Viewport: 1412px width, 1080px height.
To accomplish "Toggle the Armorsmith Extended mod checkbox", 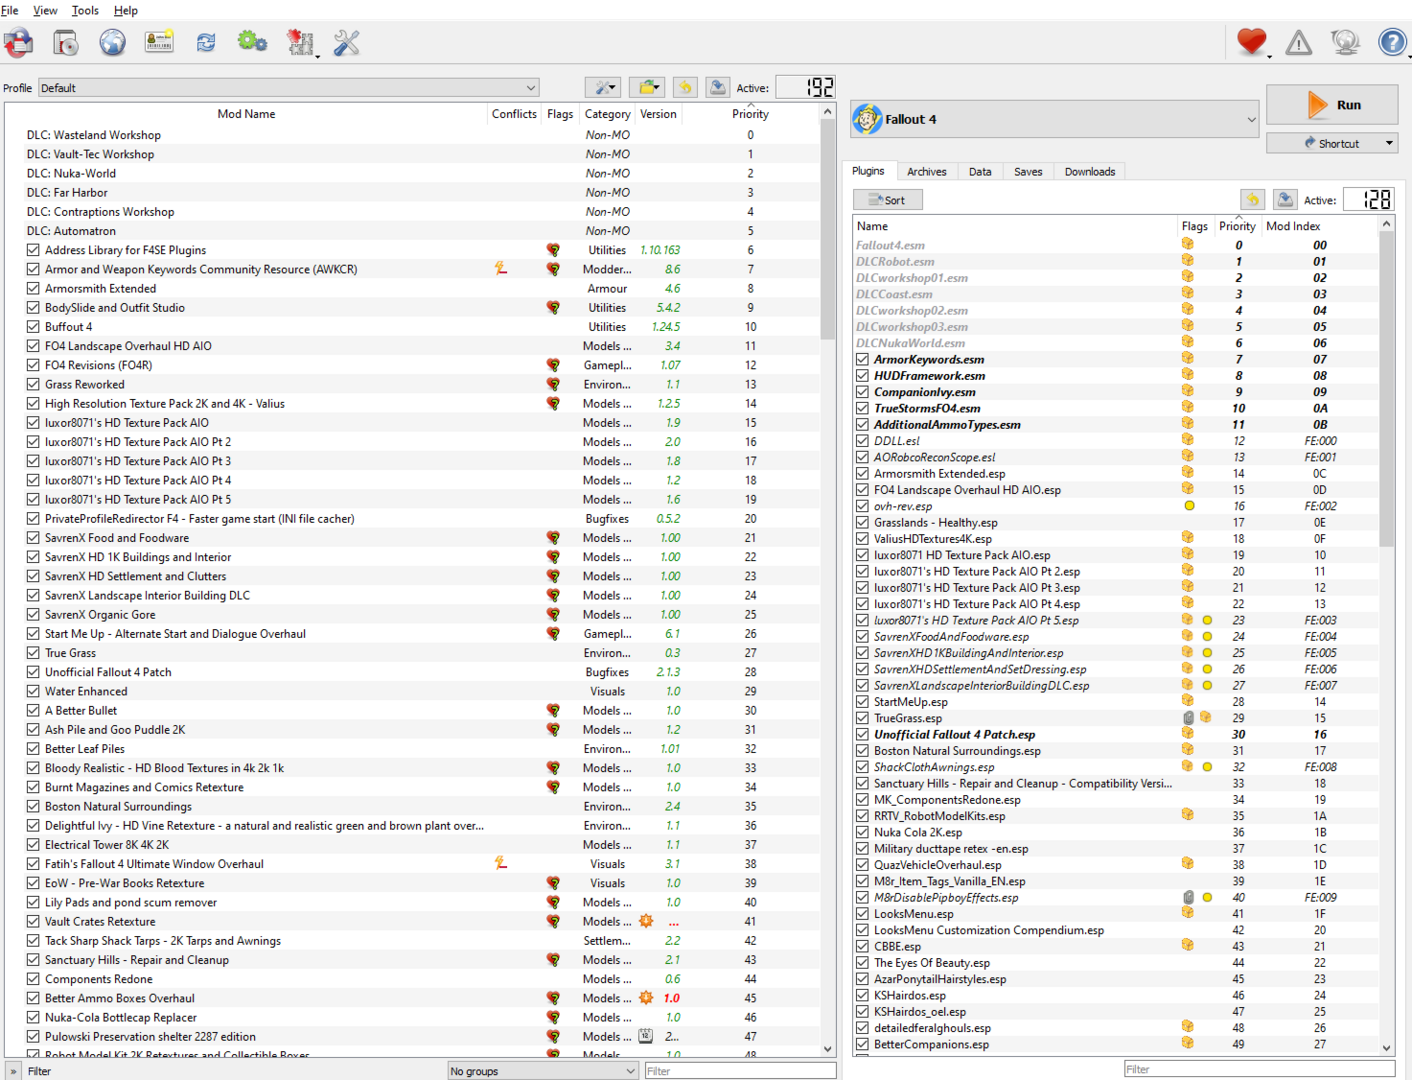I will [33, 288].
